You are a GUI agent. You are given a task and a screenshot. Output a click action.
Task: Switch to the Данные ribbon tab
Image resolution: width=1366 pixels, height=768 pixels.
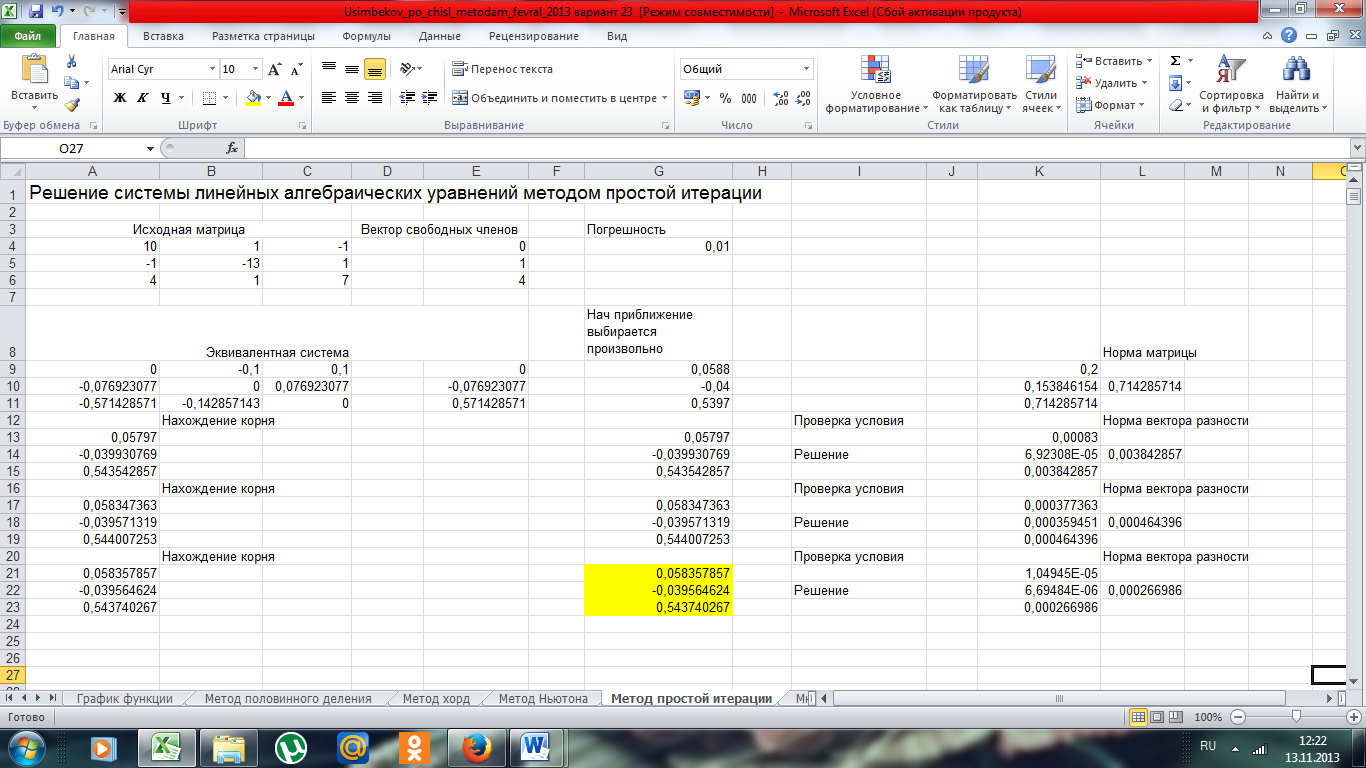tap(440, 36)
